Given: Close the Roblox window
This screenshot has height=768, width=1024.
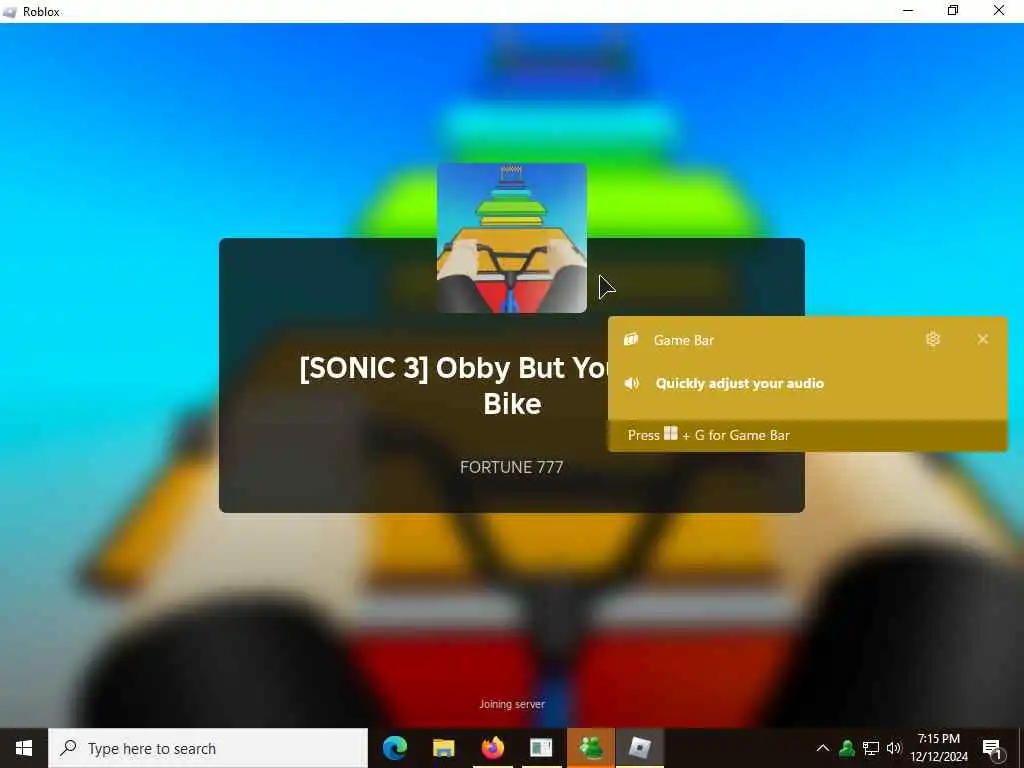Looking at the screenshot, I should (x=999, y=10).
